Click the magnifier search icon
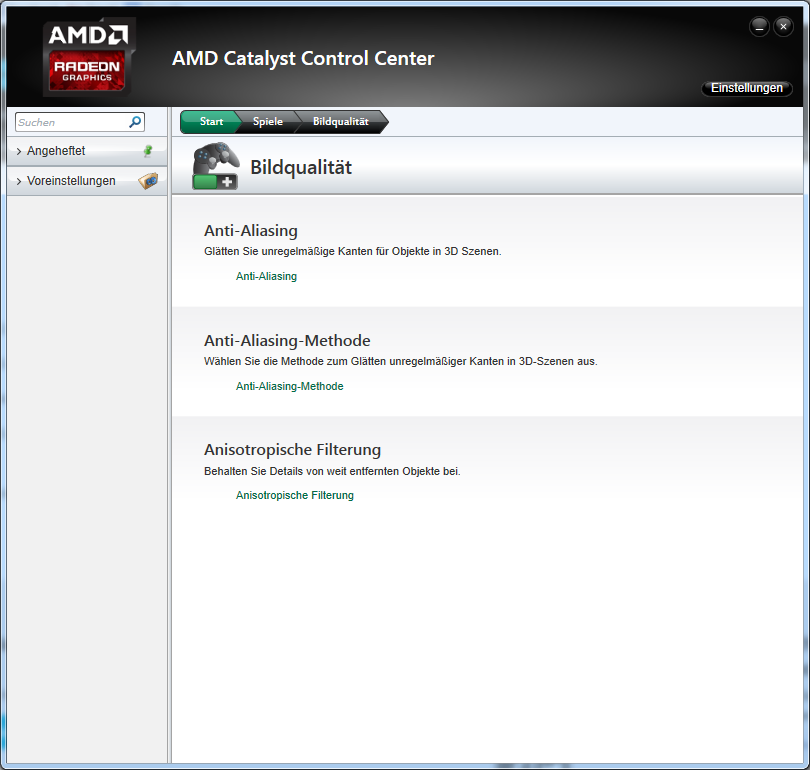The image size is (810, 770). coord(135,122)
